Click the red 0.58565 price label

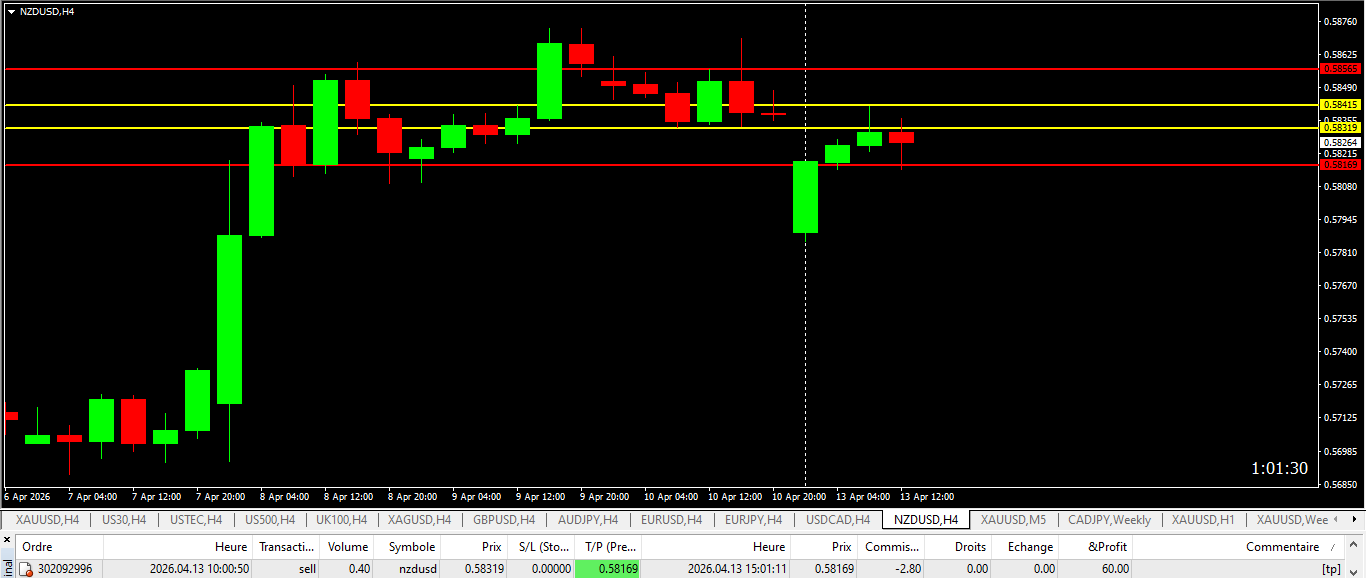(x=1341, y=69)
